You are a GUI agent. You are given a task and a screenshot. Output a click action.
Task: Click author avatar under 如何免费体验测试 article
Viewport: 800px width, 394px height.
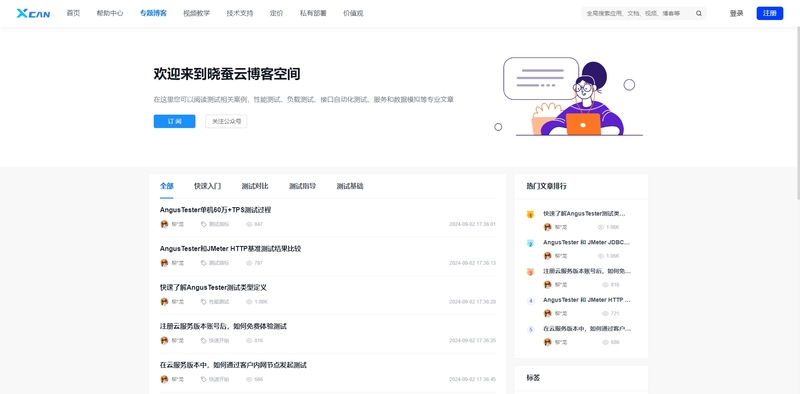click(164, 340)
